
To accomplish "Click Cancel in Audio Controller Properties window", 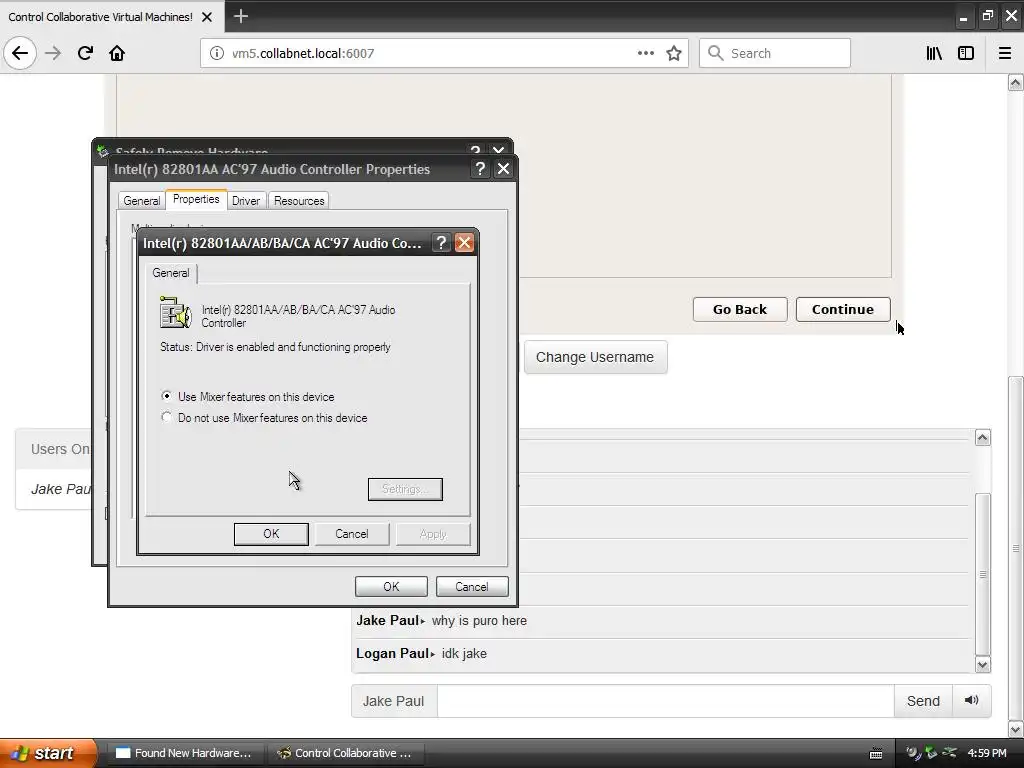I will [x=472, y=586].
